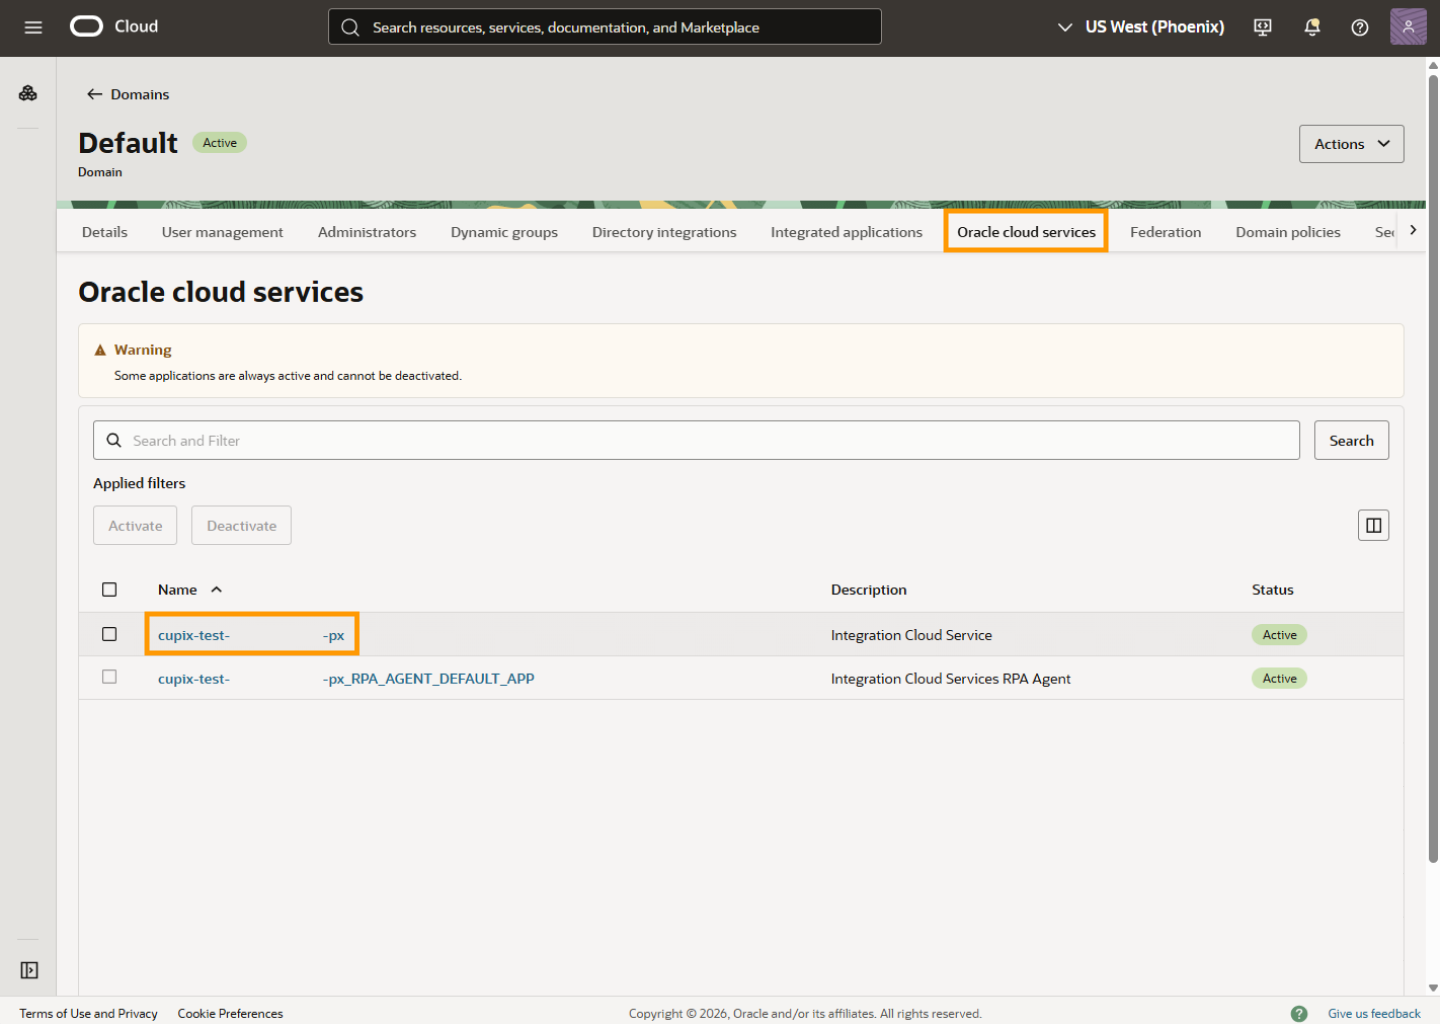Click the warning triangle icon
The image size is (1440, 1024).
tap(100, 350)
